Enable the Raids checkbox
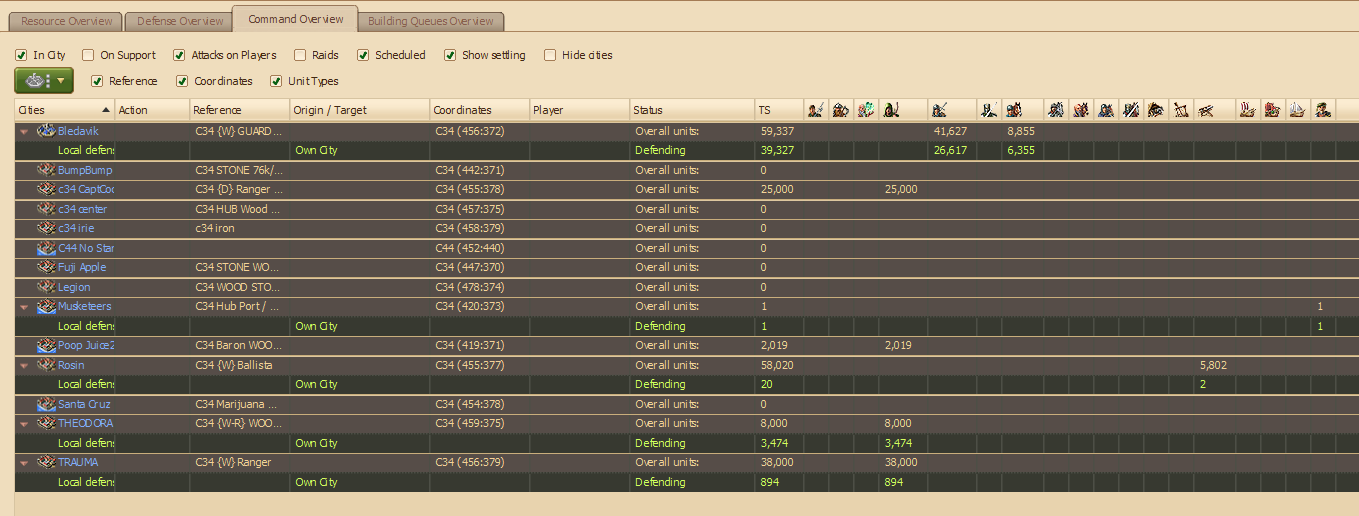The image size is (1359, 516). point(298,55)
